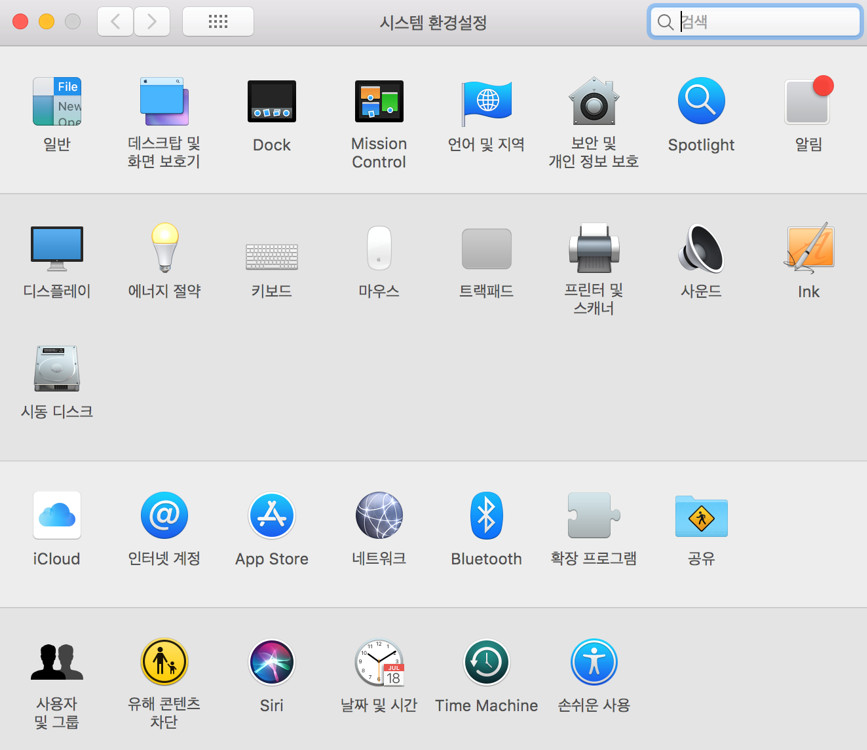867x750 pixels.
Task: Click the back navigation arrow
Action: point(115,22)
